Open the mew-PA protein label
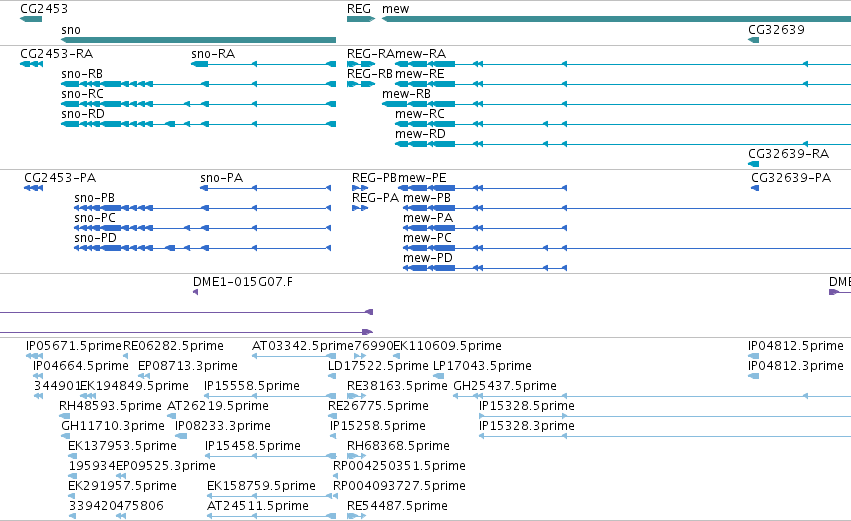The width and height of the screenshot is (851, 521). (428, 218)
